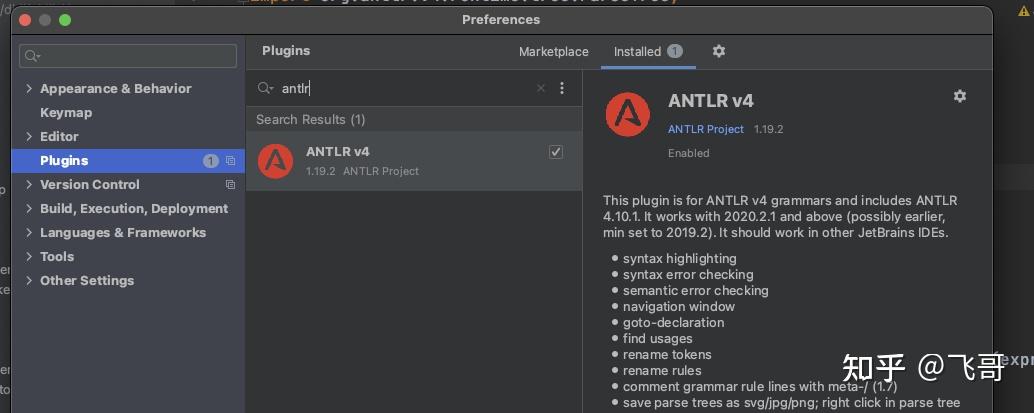
Task: Expand the Appearance & Behavior section
Action: tap(29, 89)
